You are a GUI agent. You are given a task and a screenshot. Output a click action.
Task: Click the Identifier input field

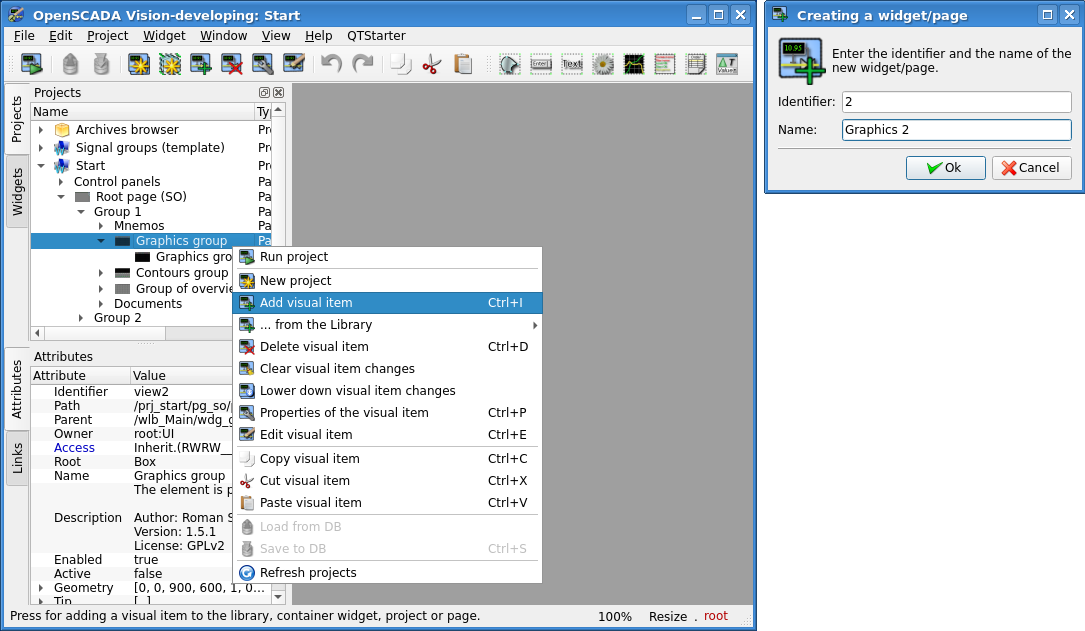click(x=956, y=102)
